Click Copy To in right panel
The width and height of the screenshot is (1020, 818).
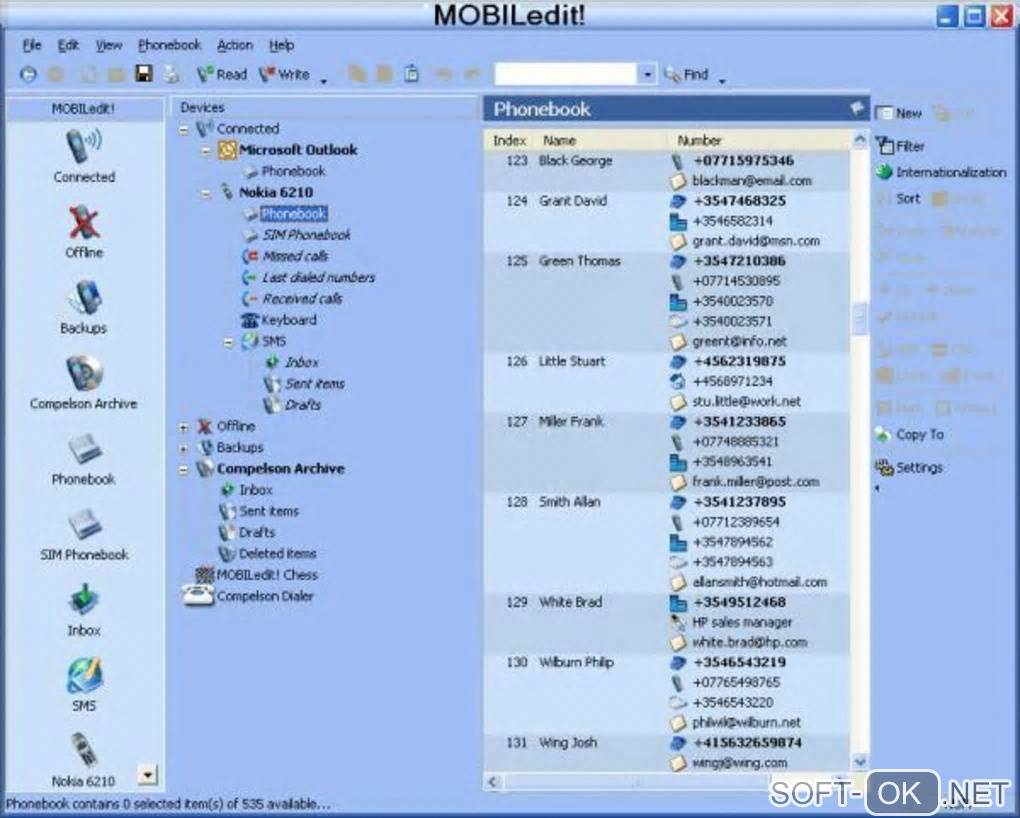910,434
